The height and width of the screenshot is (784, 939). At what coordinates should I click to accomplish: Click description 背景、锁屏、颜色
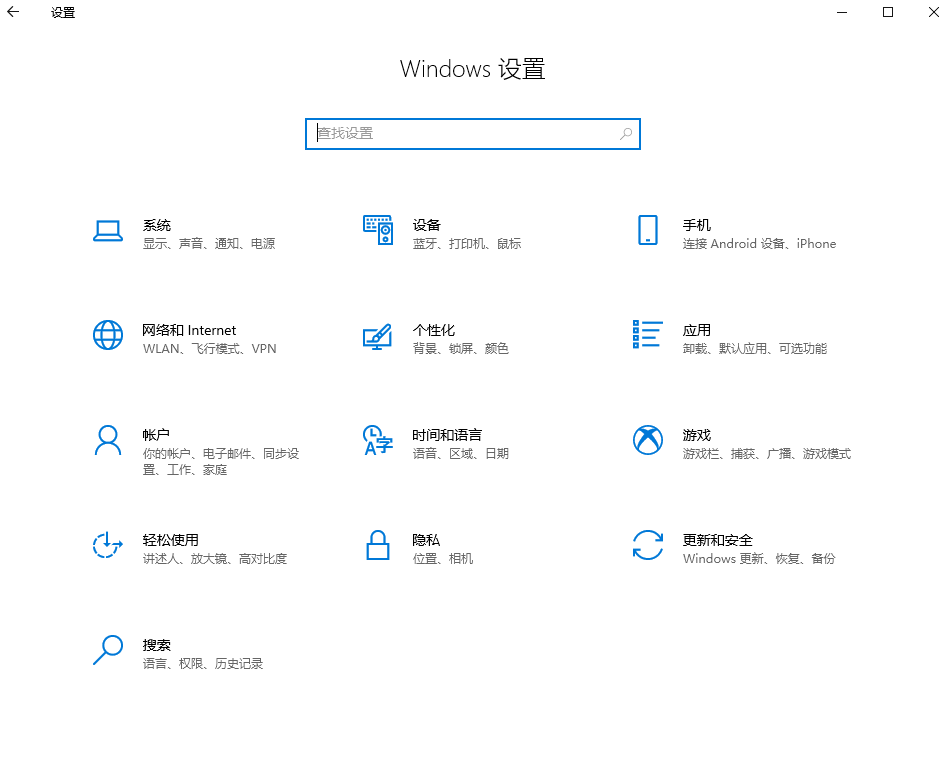point(461,349)
